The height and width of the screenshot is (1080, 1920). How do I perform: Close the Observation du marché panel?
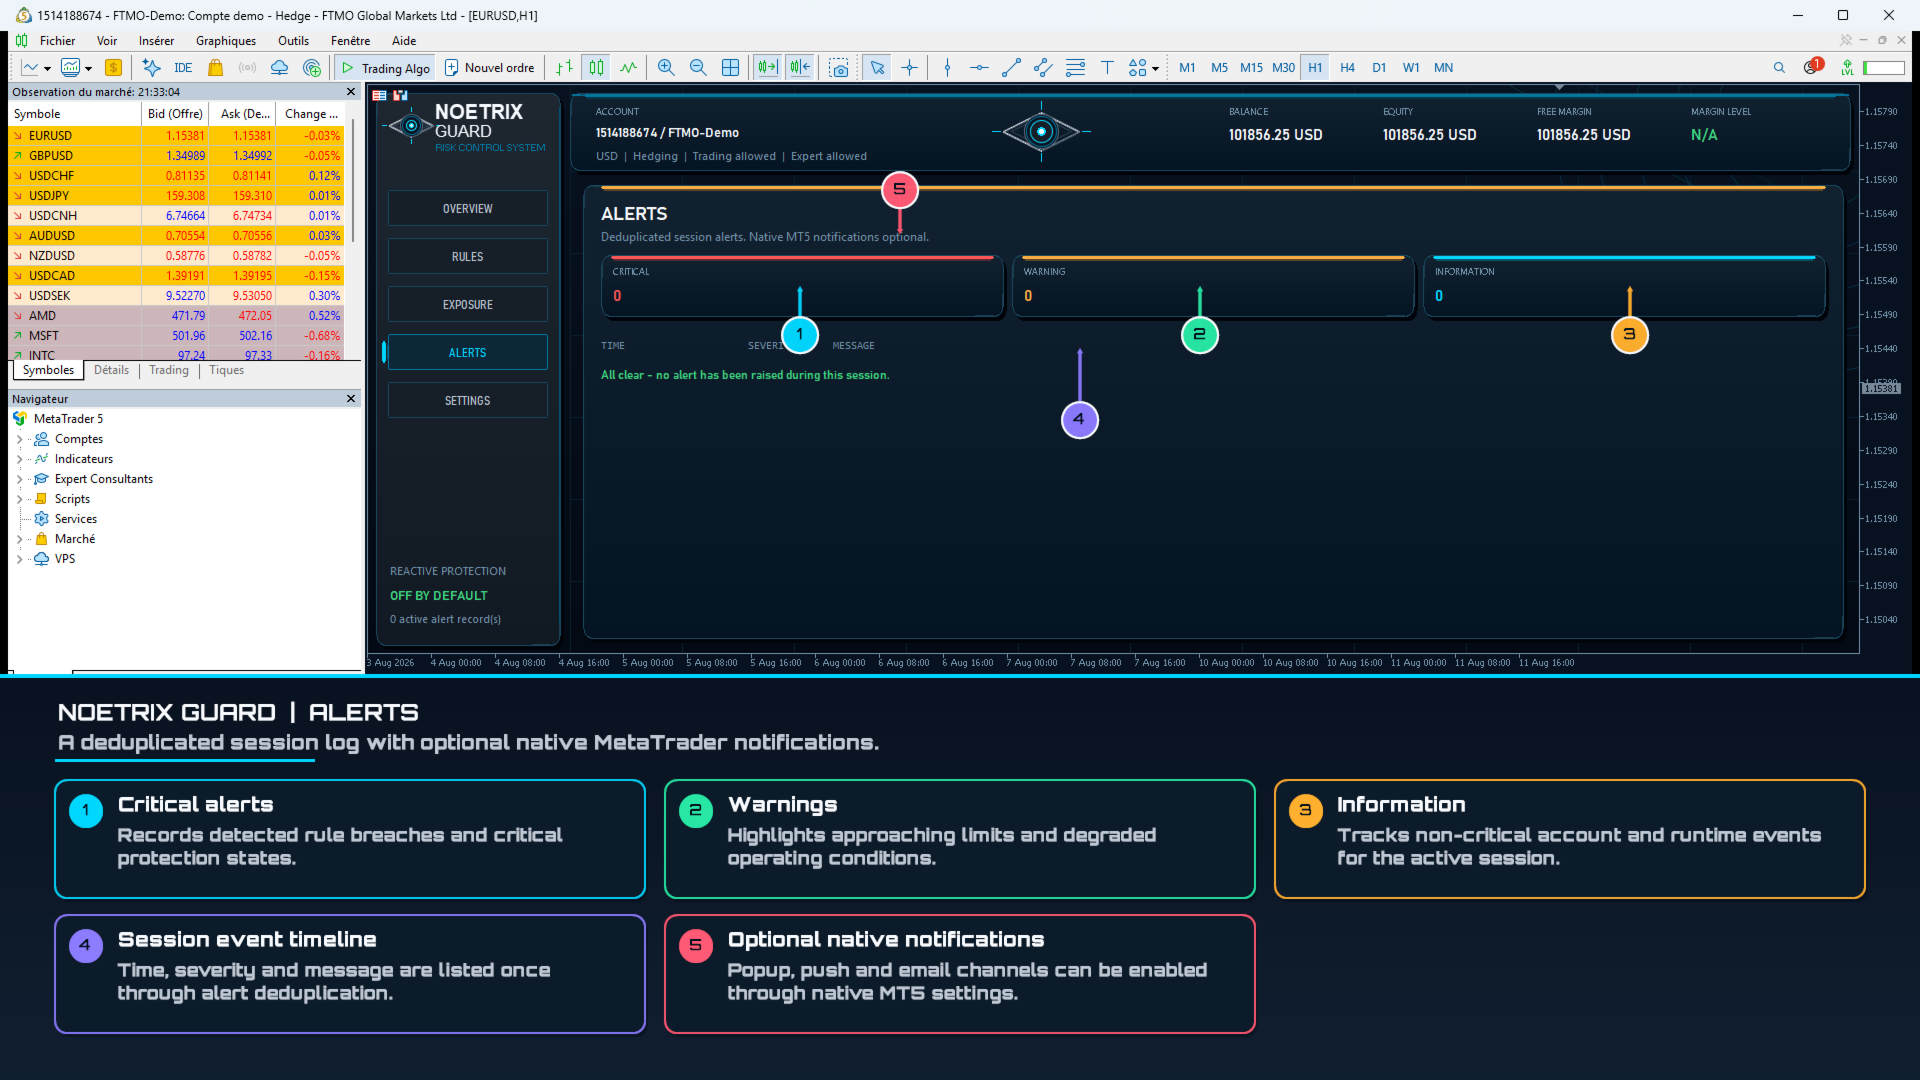pyautogui.click(x=351, y=92)
